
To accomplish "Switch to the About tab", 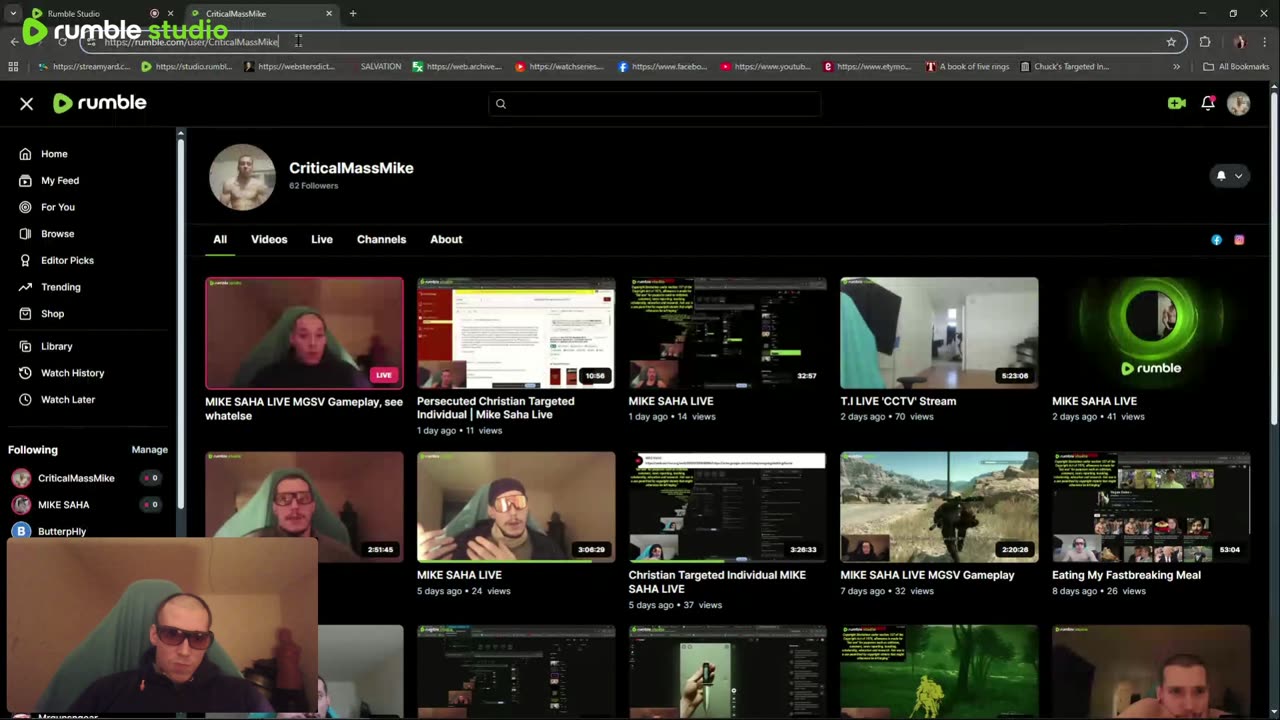I will [446, 240].
